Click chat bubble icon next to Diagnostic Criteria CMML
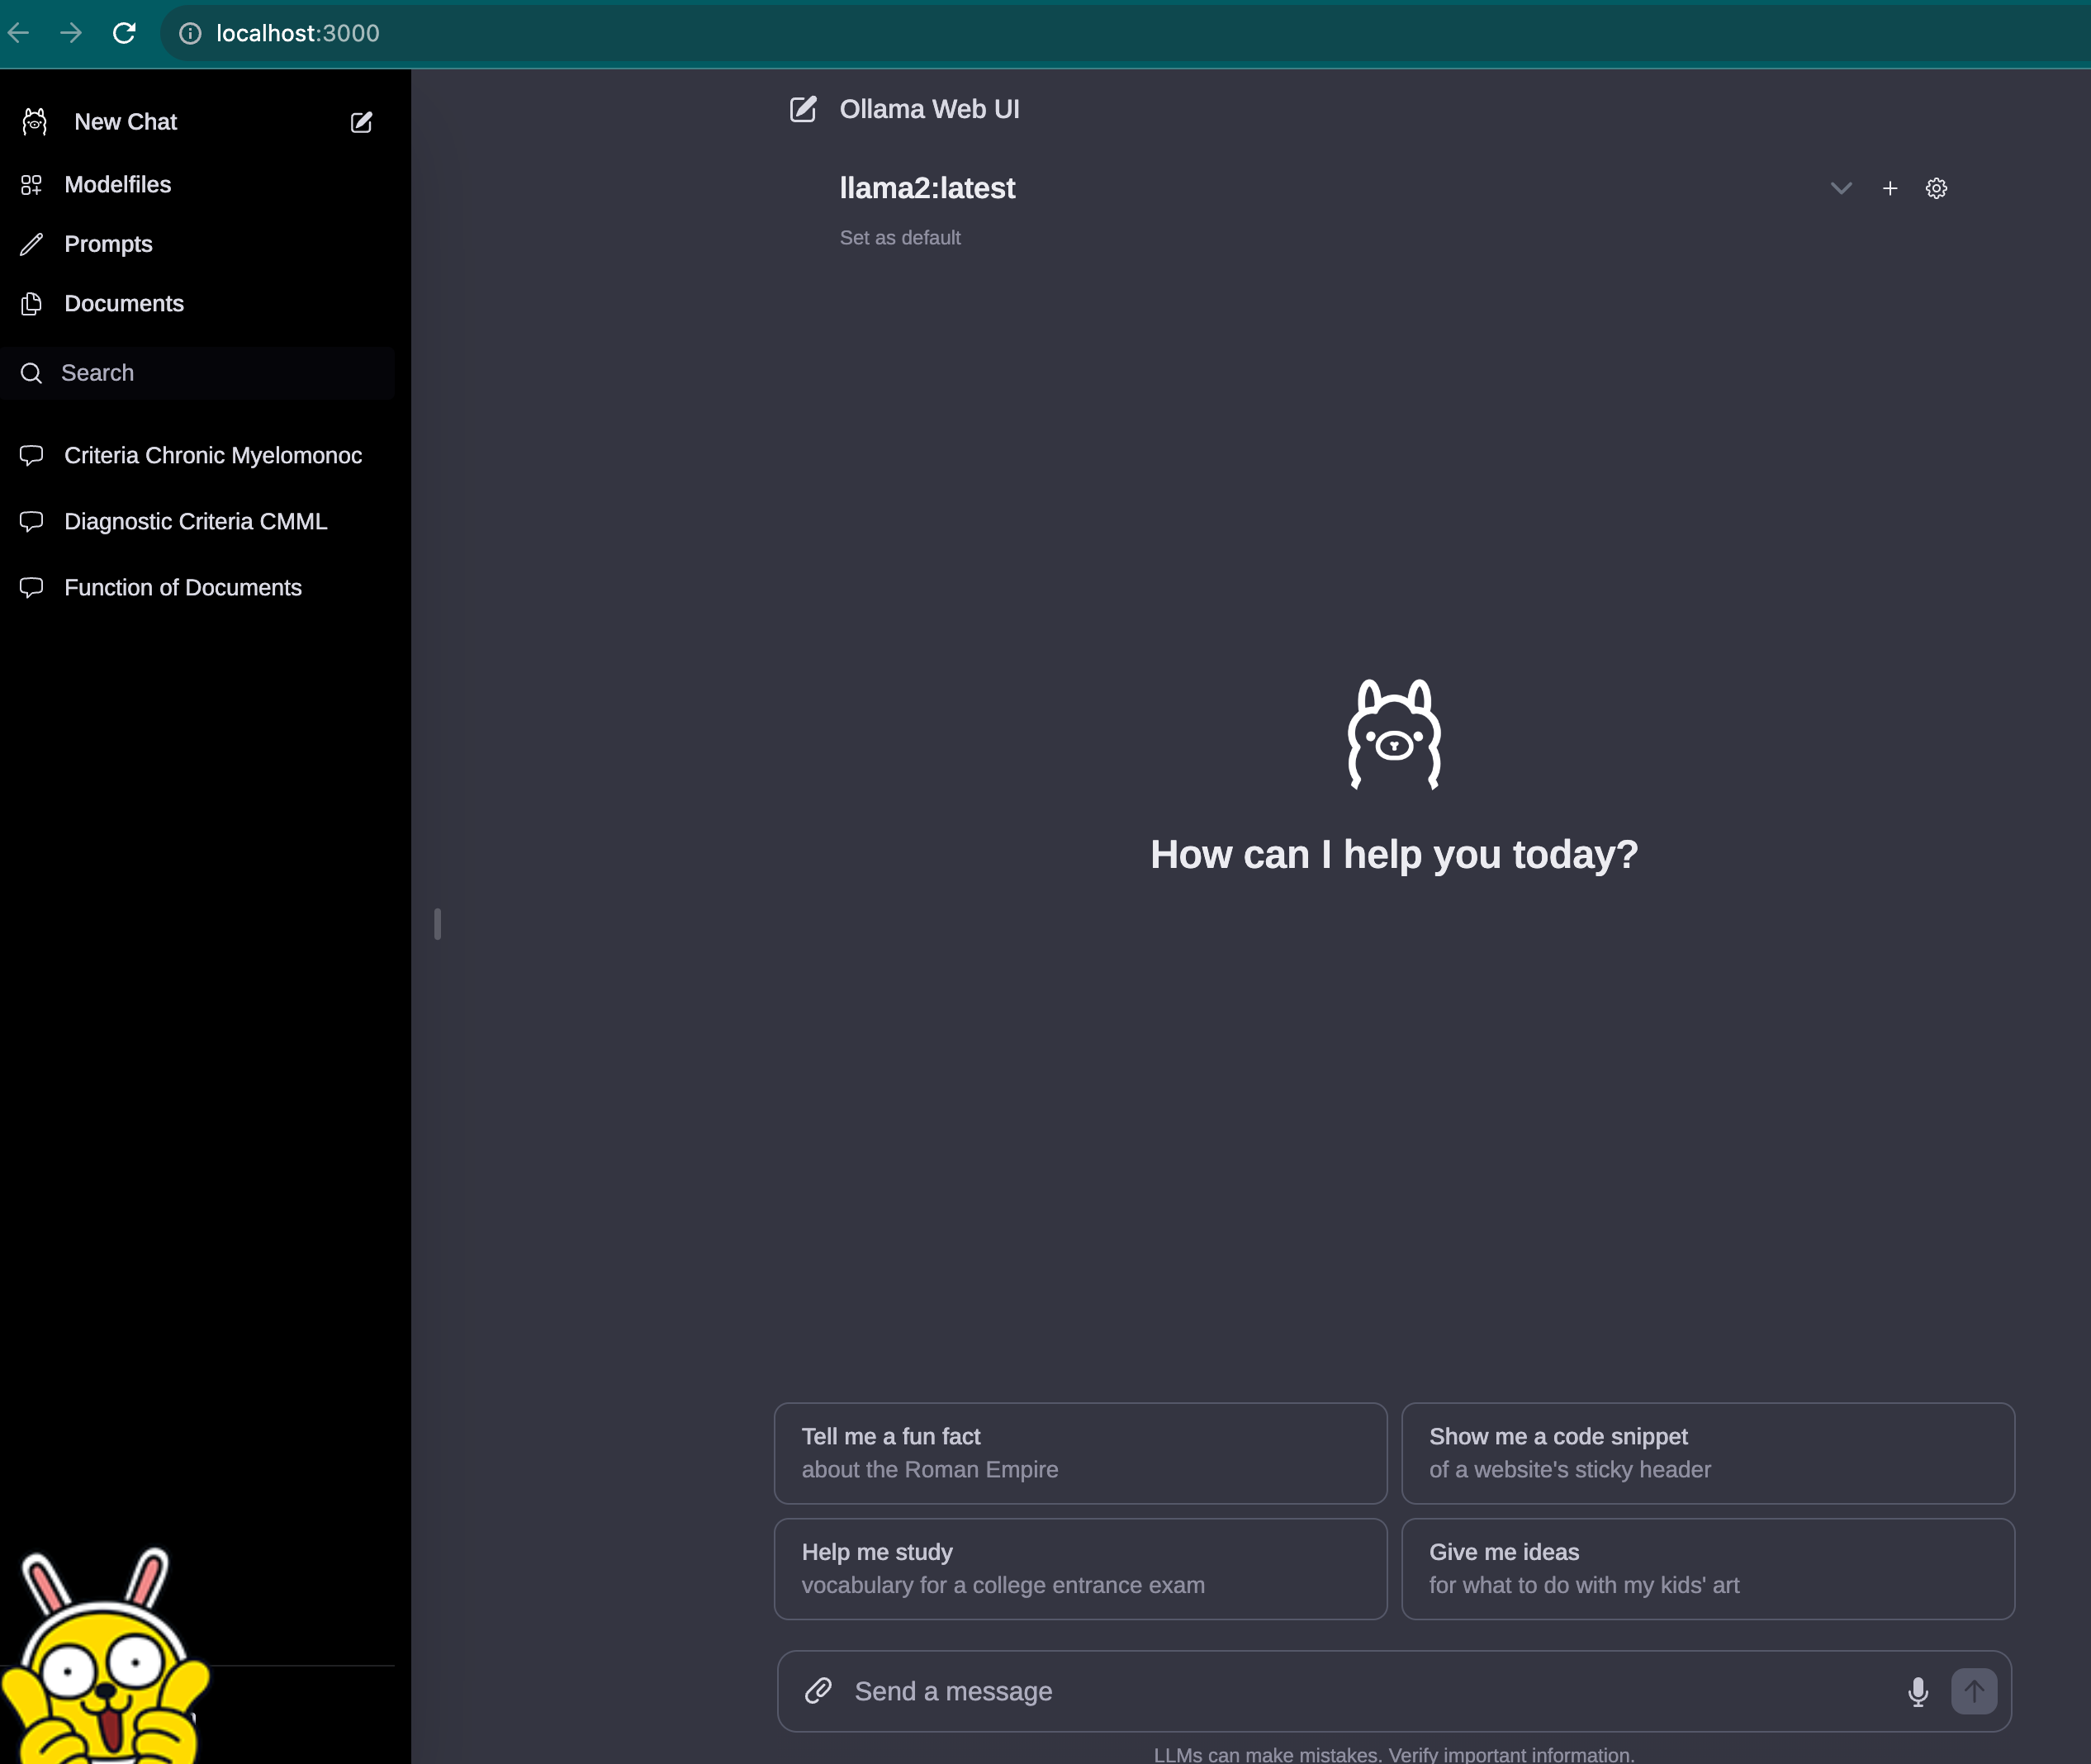The height and width of the screenshot is (1764, 2091). coord(32,522)
